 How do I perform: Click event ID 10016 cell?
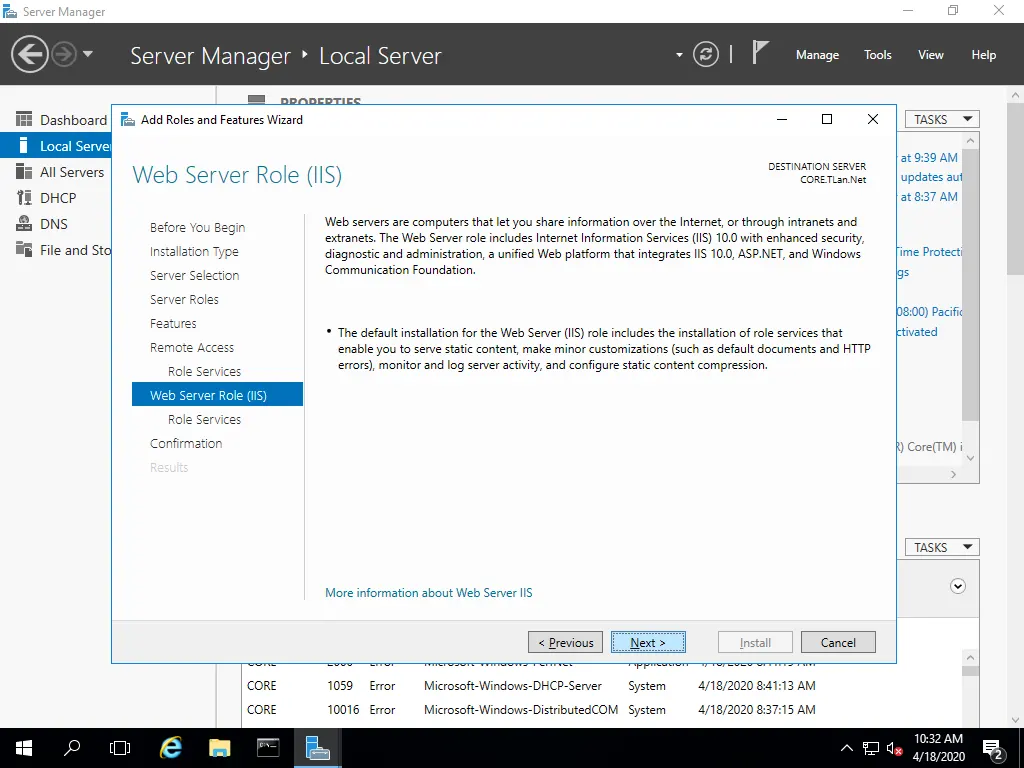click(343, 710)
